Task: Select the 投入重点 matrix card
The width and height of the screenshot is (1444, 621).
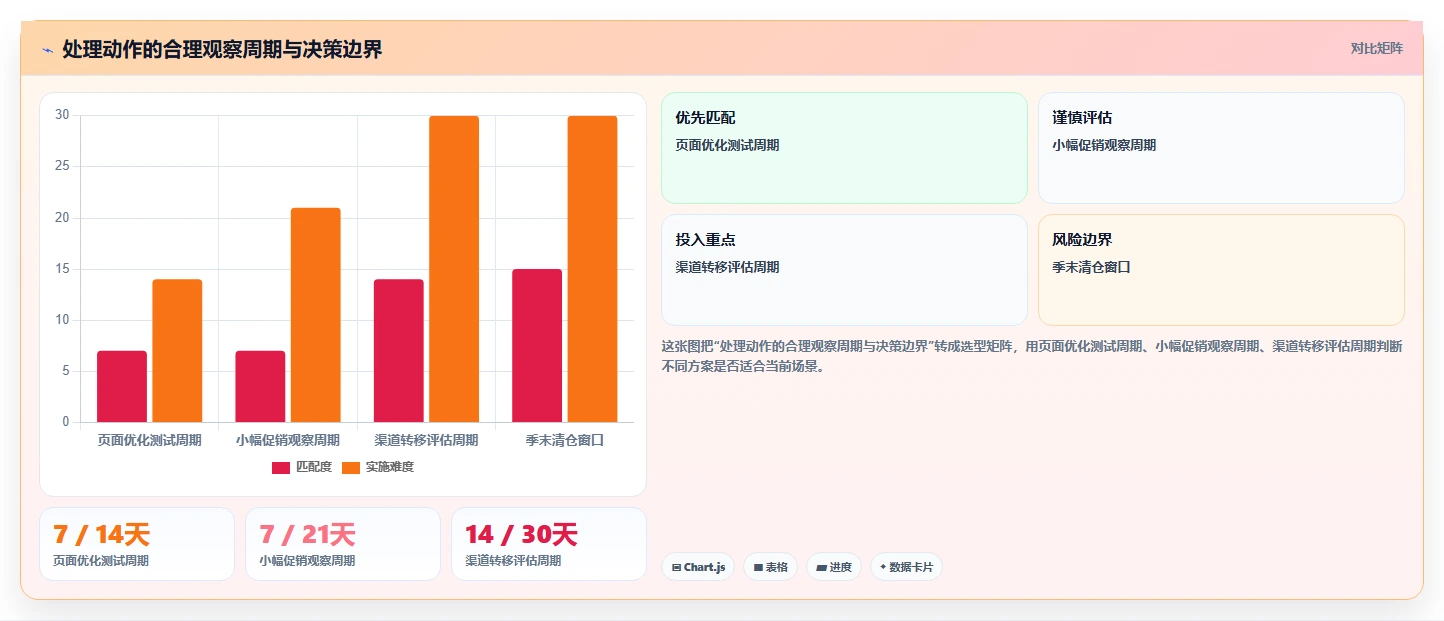Action: (844, 270)
